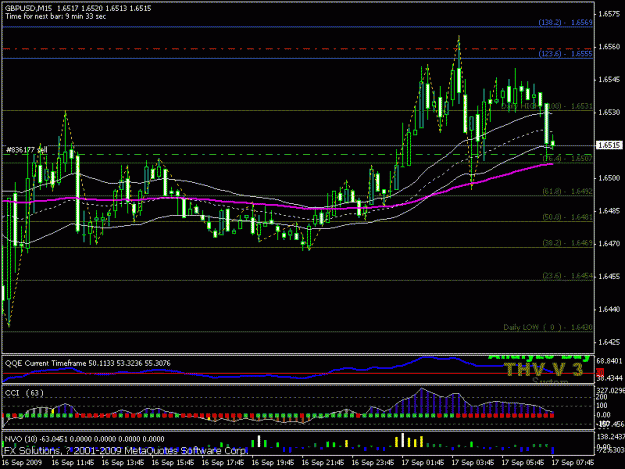This screenshot has width=625, height=469.
Task: Click the 17 Sep 03:45 time label
Action: (x=473, y=463)
